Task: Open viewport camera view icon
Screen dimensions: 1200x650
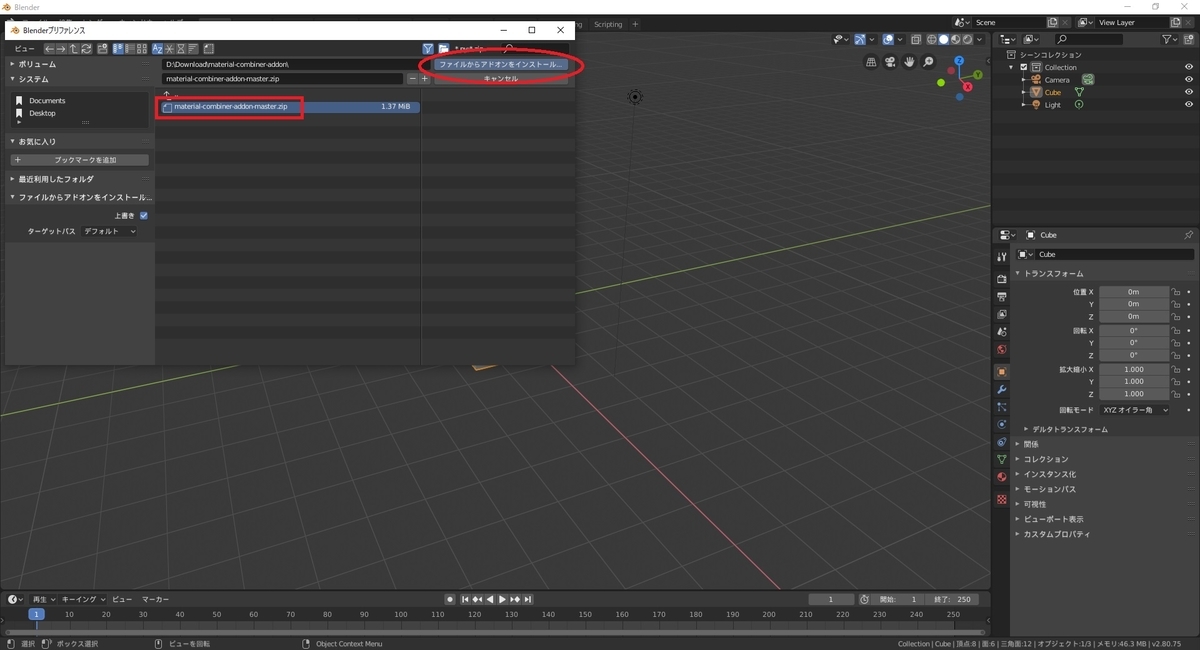Action: pos(890,61)
